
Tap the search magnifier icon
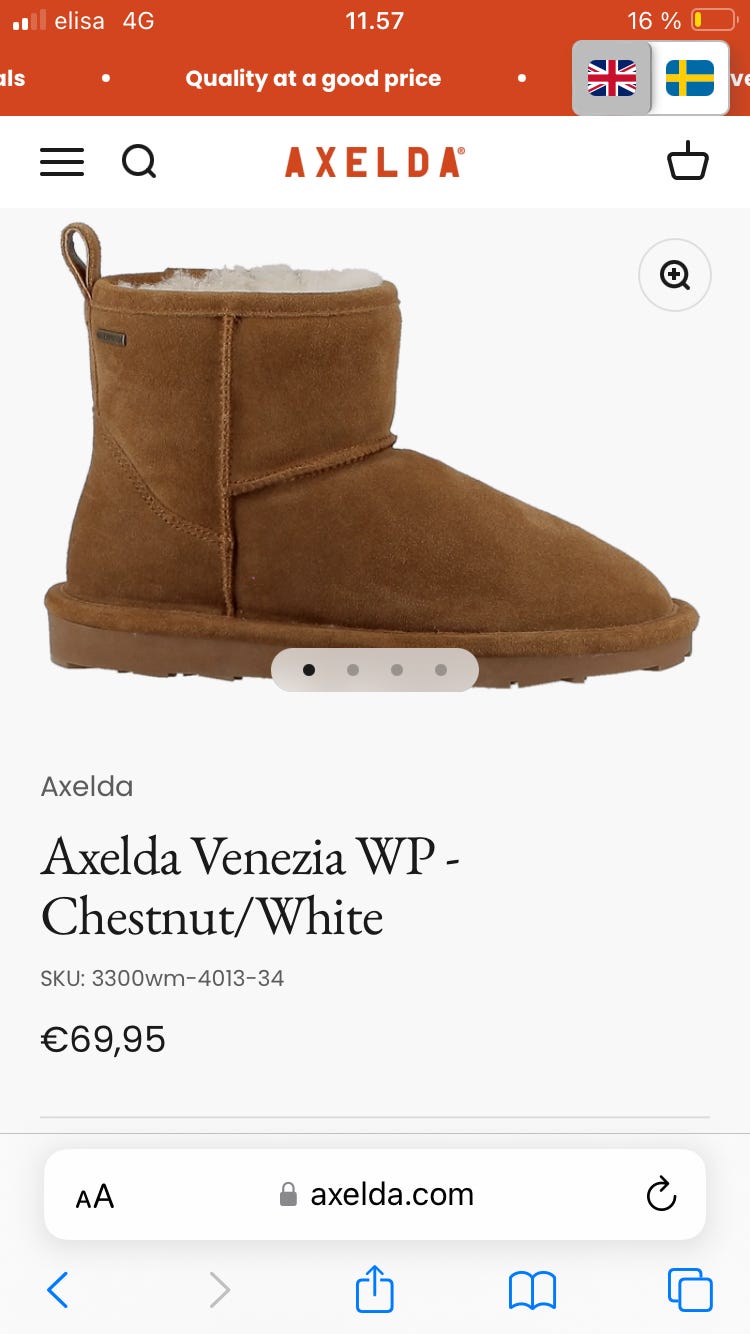click(x=139, y=161)
